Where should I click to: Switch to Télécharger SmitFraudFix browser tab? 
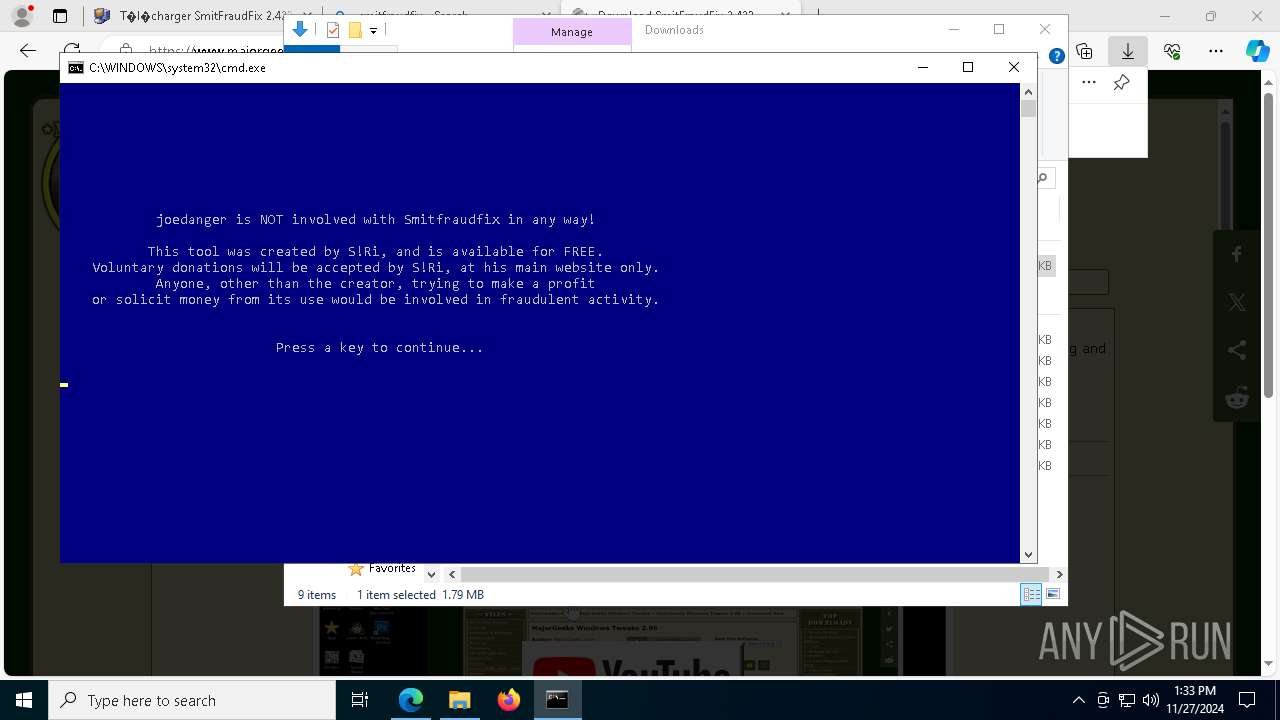(190, 16)
